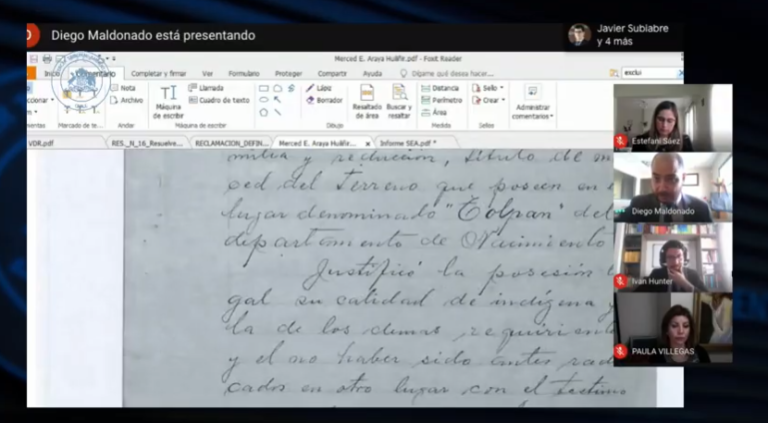Switch to the Formulario ribbon tab
768x423 pixels.
coord(244,73)
